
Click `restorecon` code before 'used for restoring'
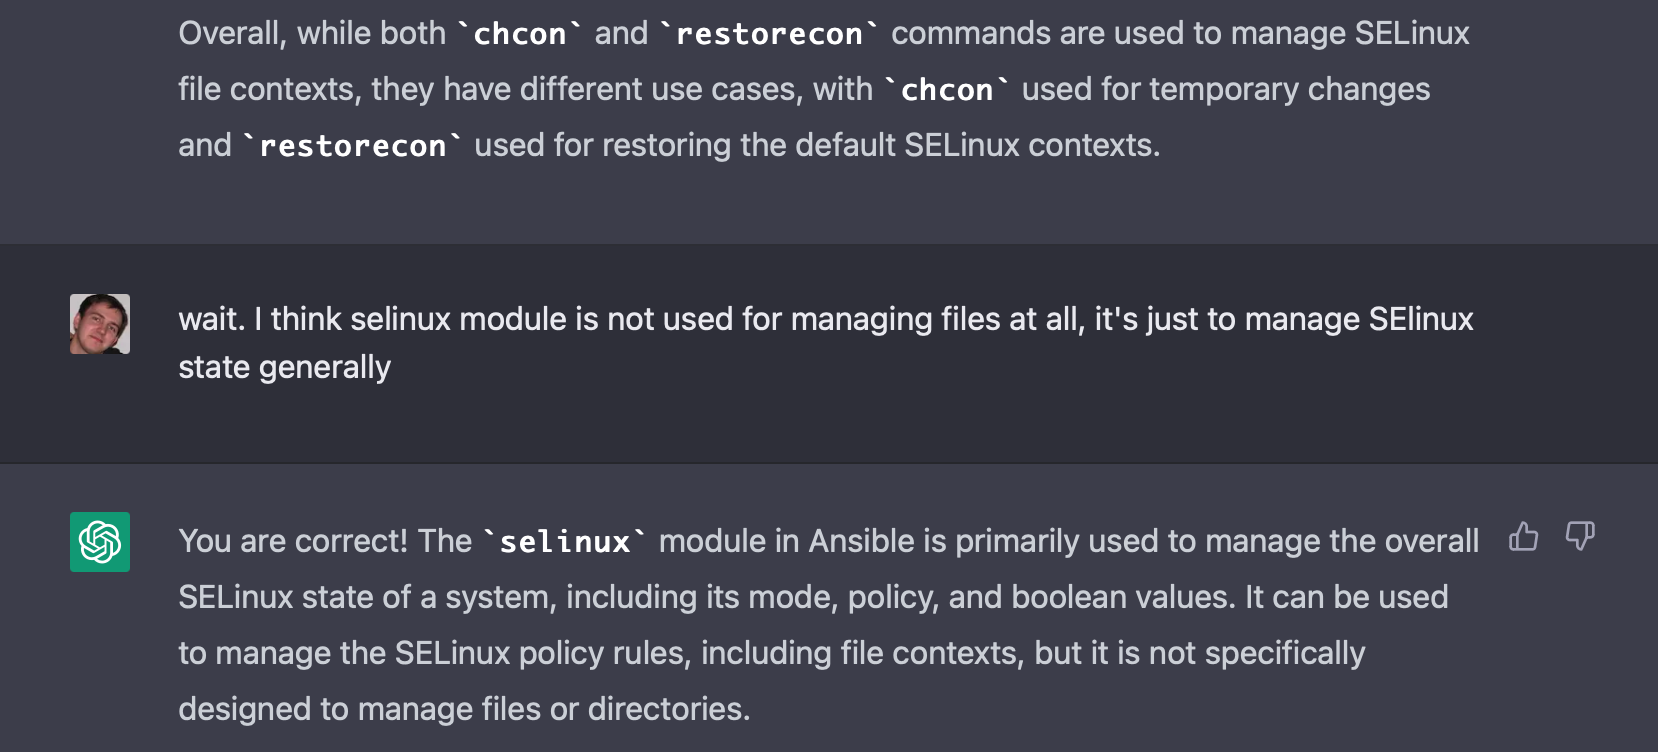(353, 146)
